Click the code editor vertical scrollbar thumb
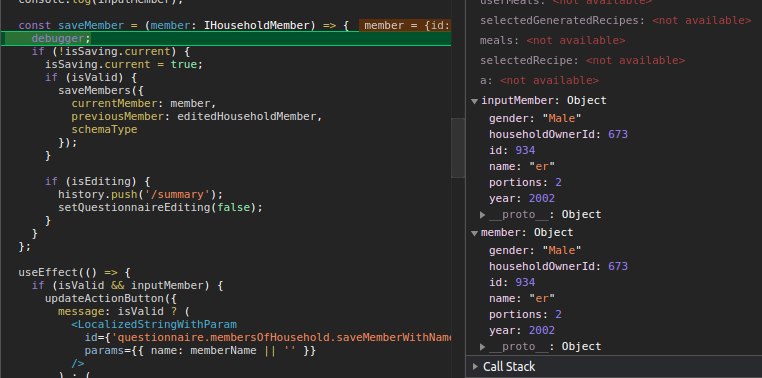Viewport: 762px width, 378px height. coord(458,148)
